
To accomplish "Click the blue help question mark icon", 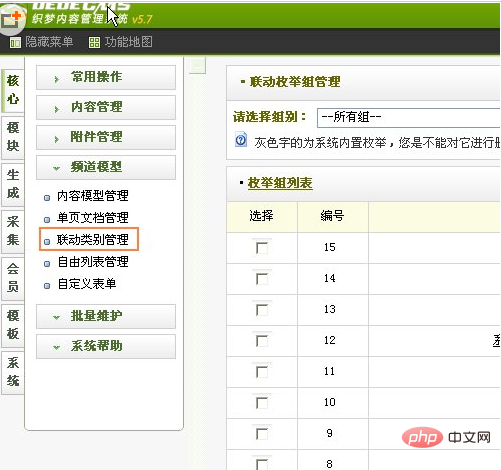I will (241, 140).
